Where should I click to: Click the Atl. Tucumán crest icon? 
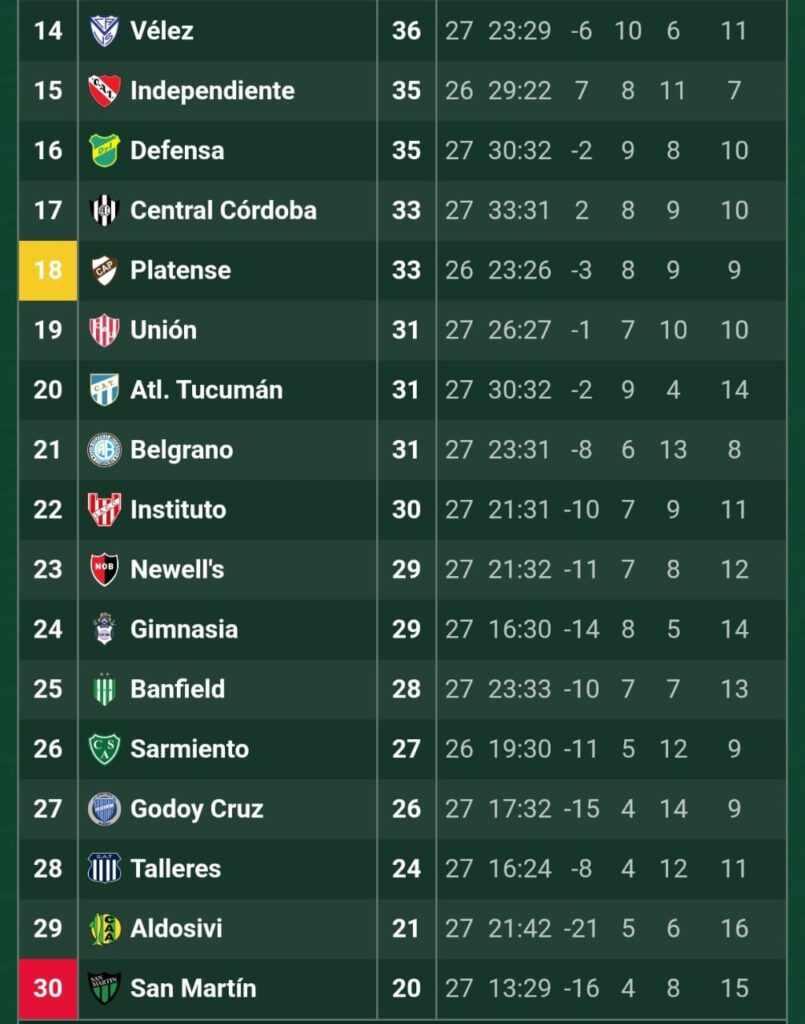104,390
